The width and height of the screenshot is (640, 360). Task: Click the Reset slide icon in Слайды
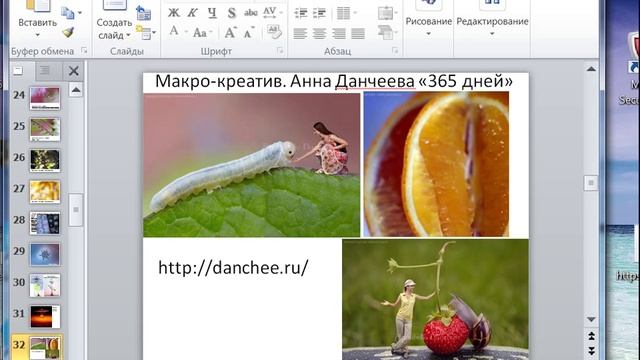(x=143, y=13)
